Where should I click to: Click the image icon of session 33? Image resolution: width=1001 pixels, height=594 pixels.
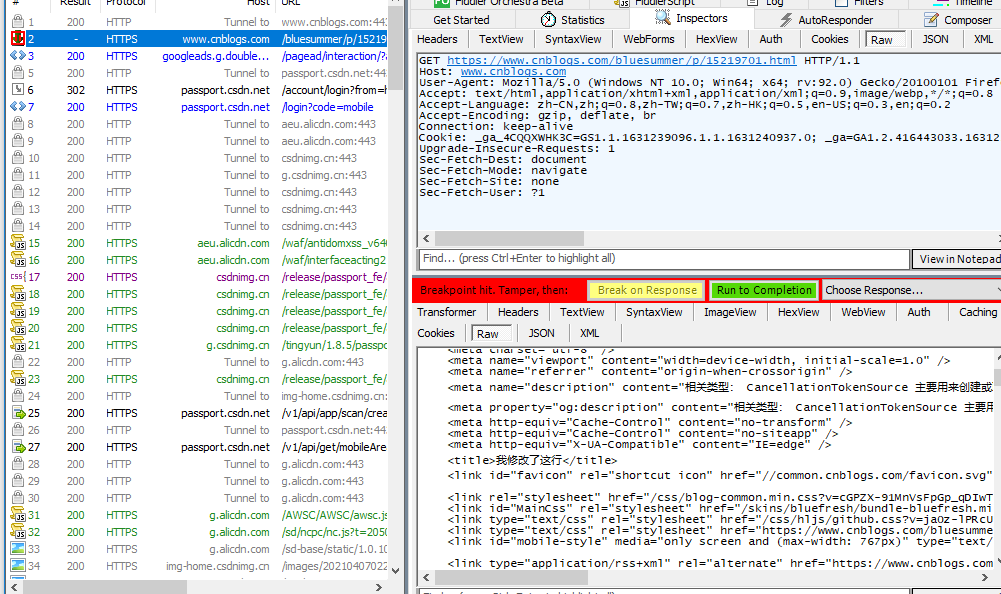(x=18, y=549)
